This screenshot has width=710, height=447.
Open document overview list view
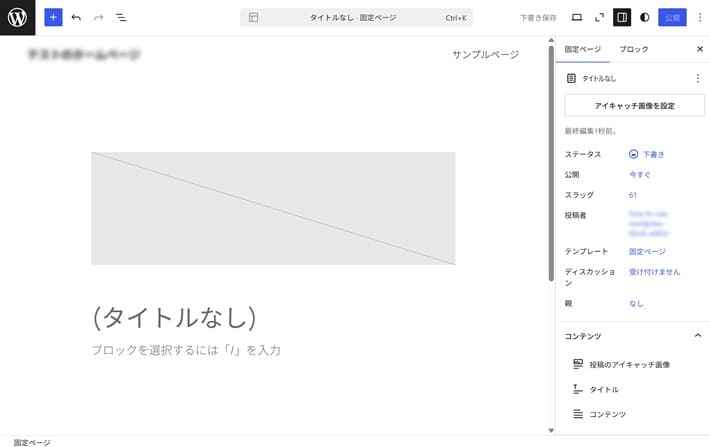point(121,18)
